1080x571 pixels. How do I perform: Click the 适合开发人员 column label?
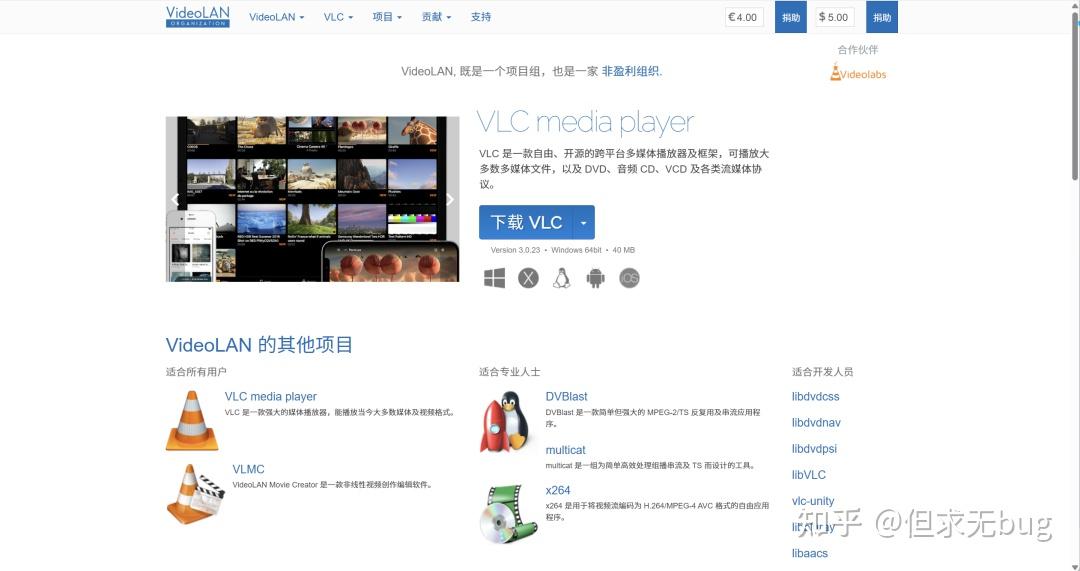click(822, 372)
